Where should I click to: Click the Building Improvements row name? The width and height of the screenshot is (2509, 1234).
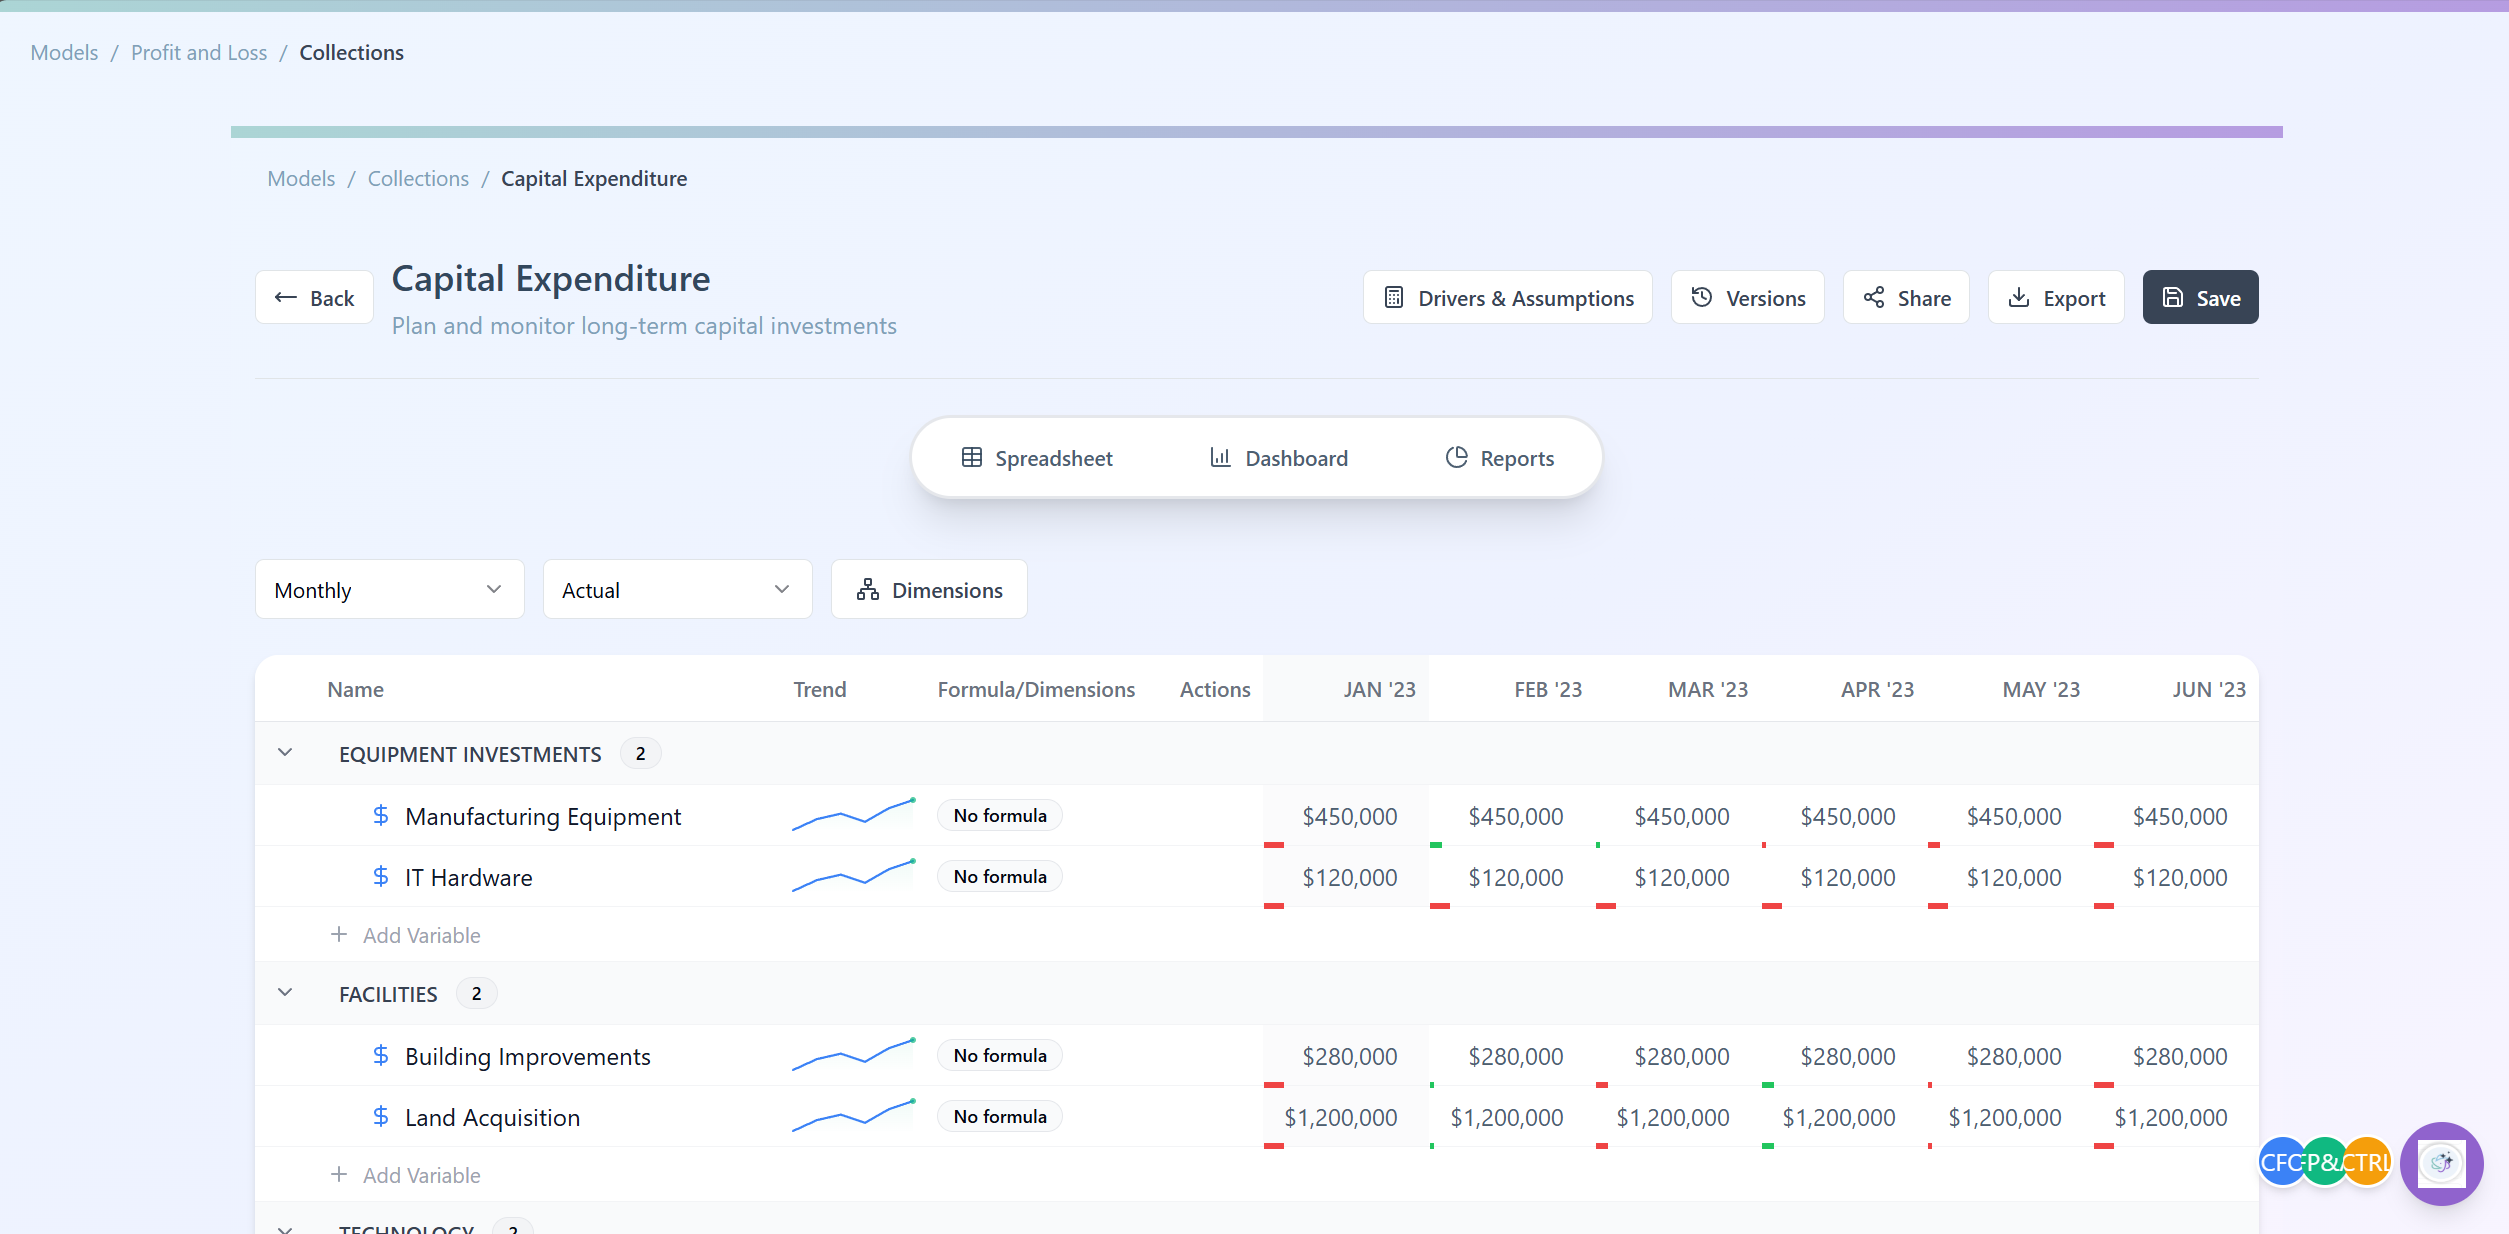[x=527, y=1056]
